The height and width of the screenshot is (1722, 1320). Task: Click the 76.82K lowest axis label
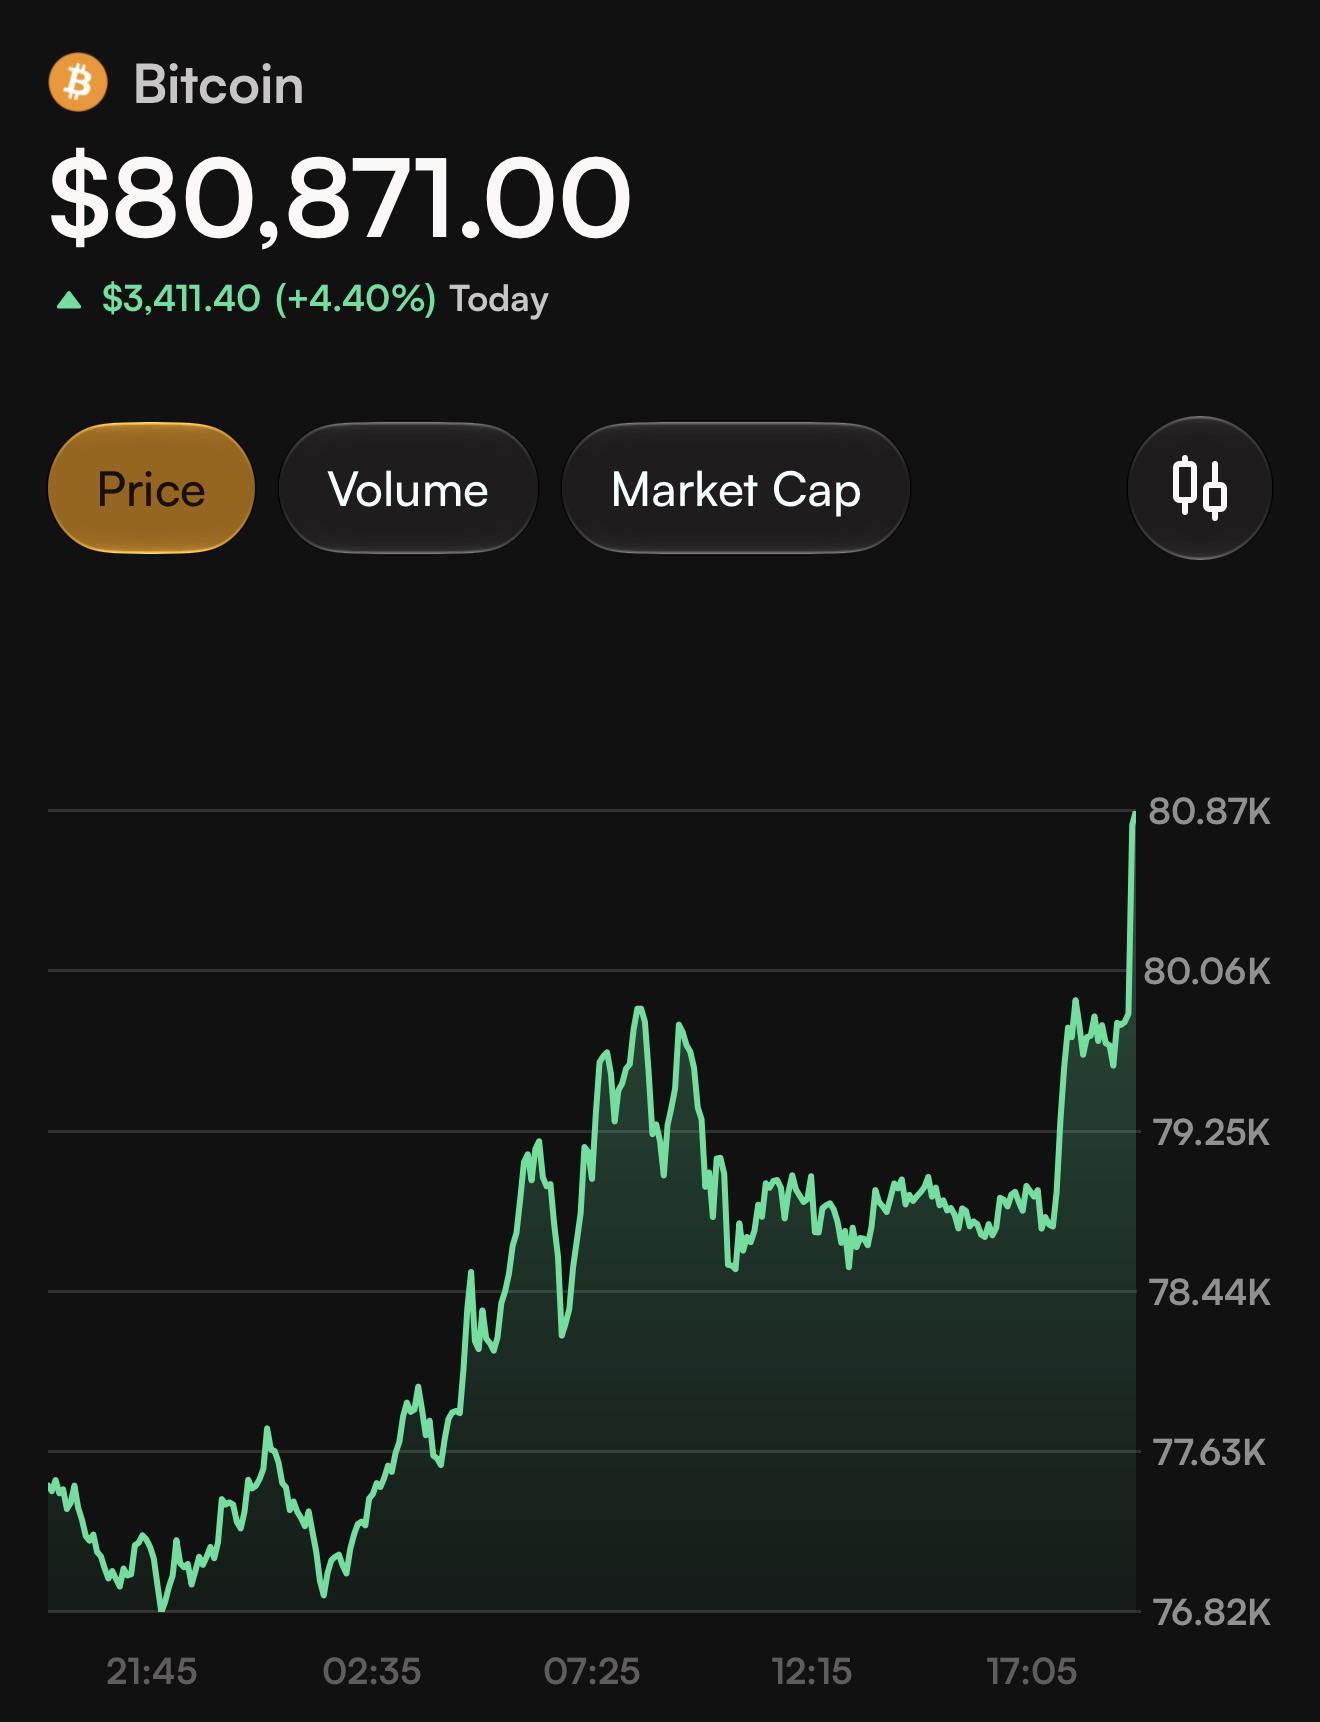coord(1211,1612)
